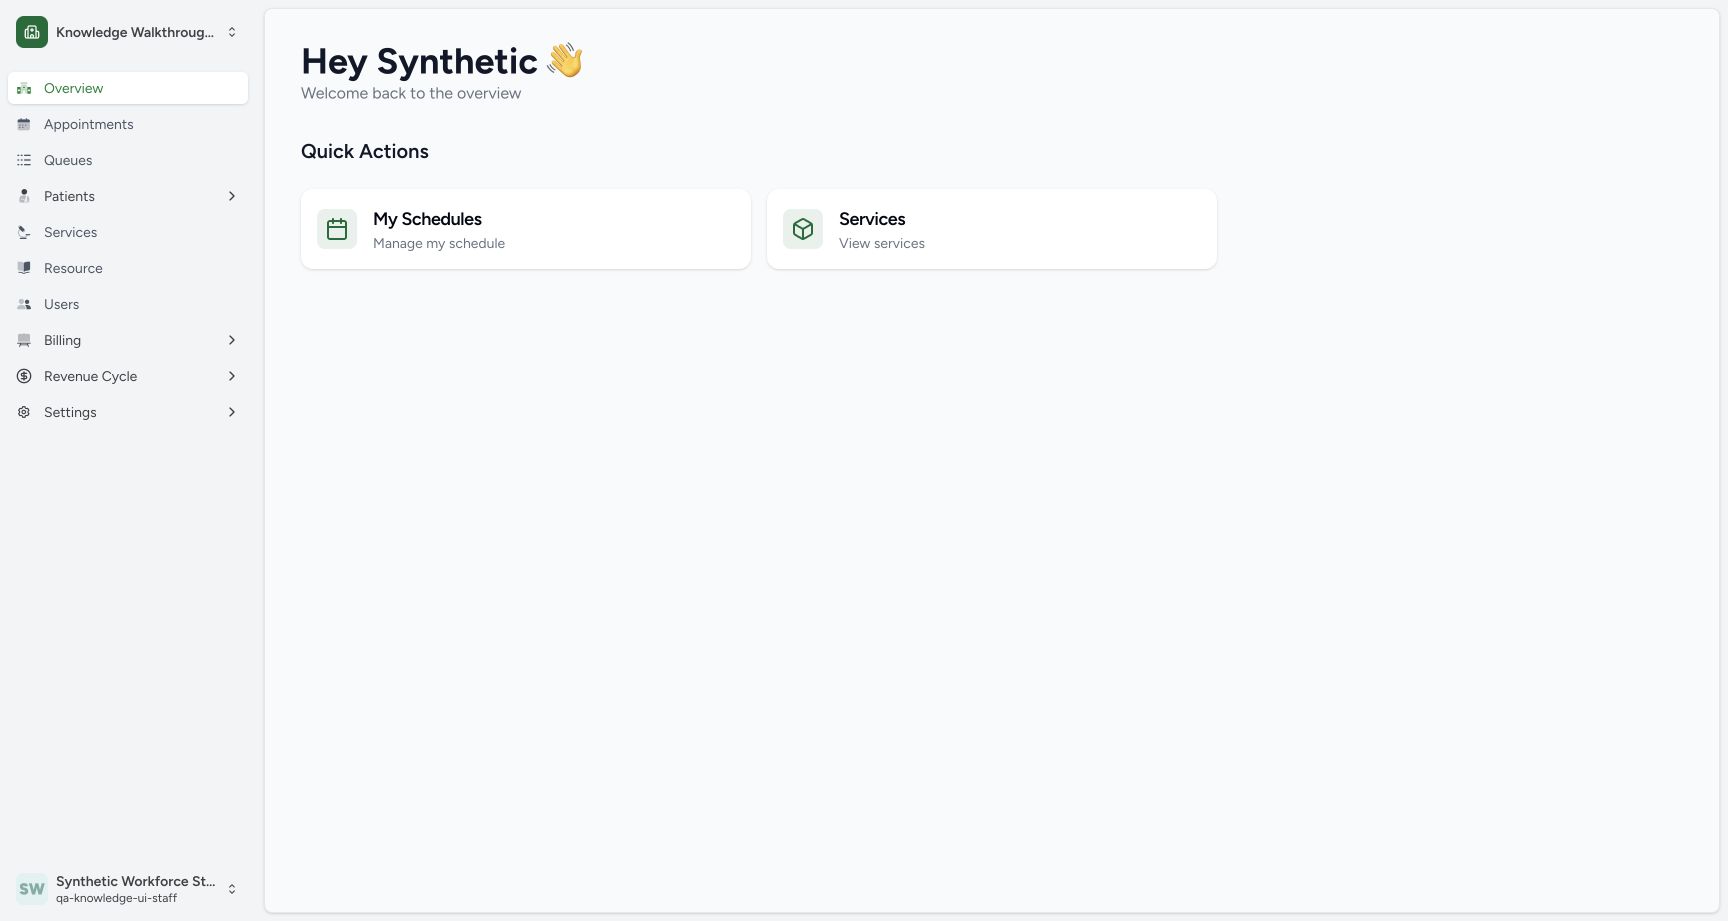This screenshot has width=1728, height=921.
Task: Click Synthetic Workforce staff name
Action: tap(135, 881)
